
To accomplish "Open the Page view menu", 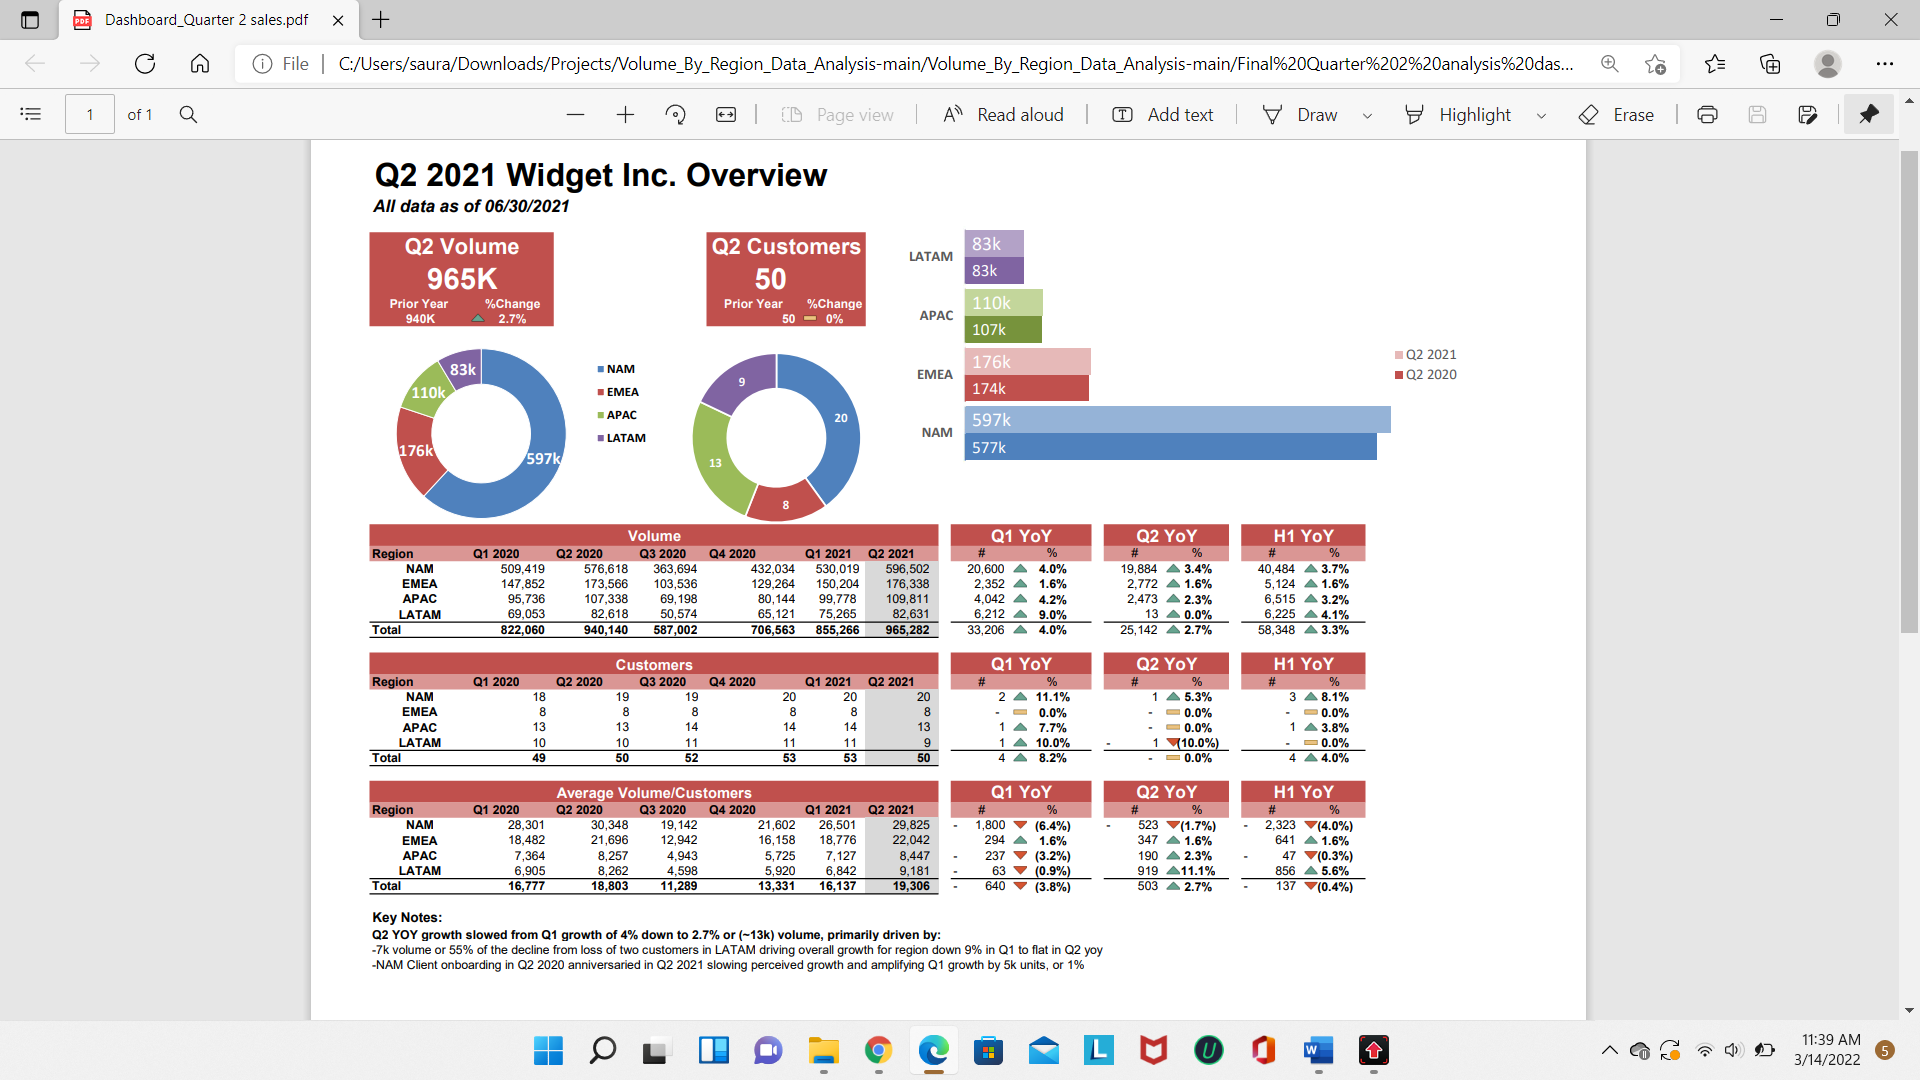I will [838, 114].
